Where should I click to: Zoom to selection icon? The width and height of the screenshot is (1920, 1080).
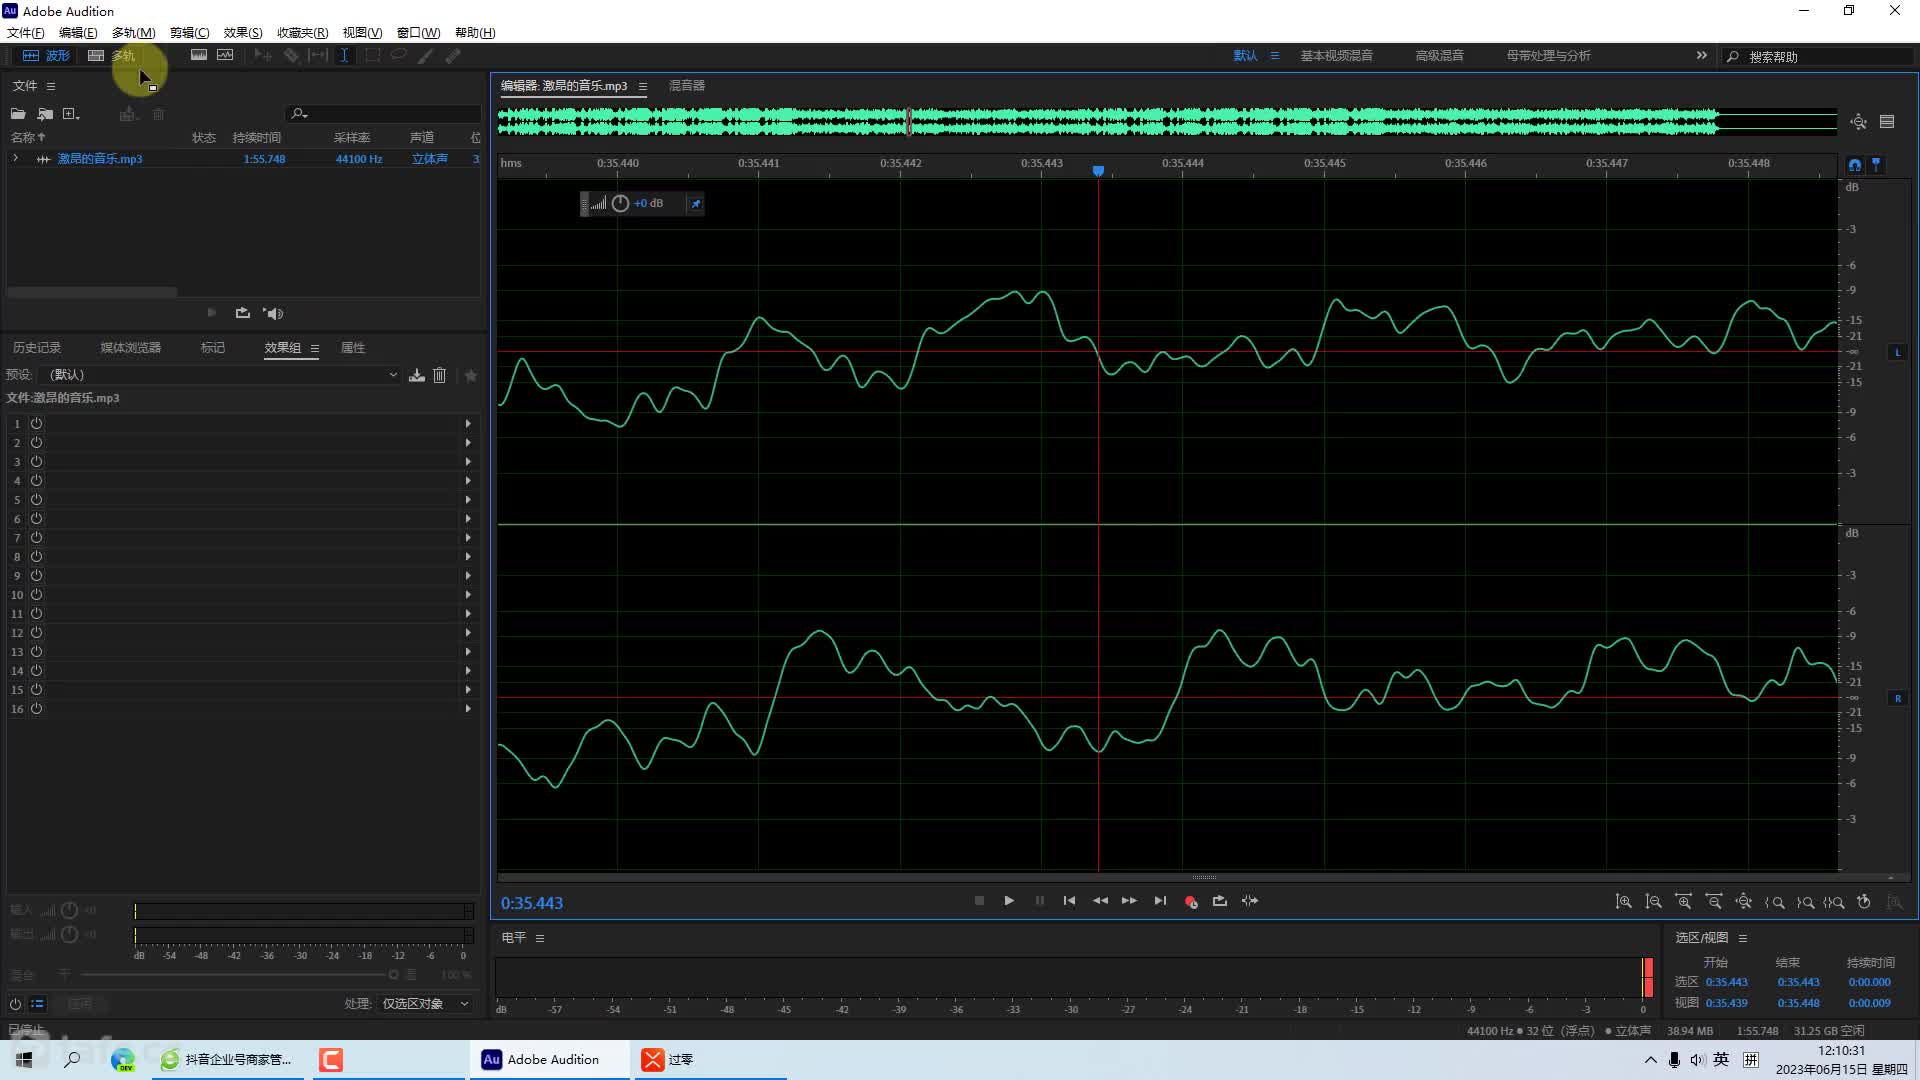(1834, 902)
